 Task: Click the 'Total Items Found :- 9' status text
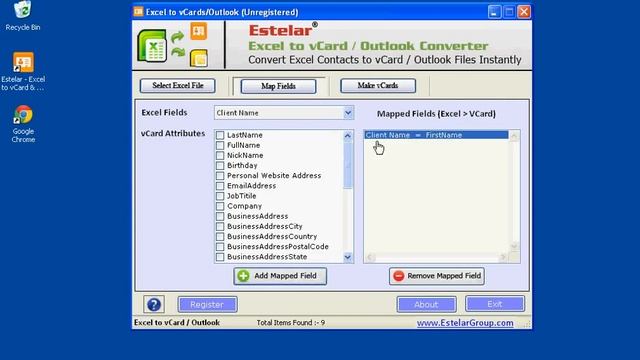[x=291, y=323]
